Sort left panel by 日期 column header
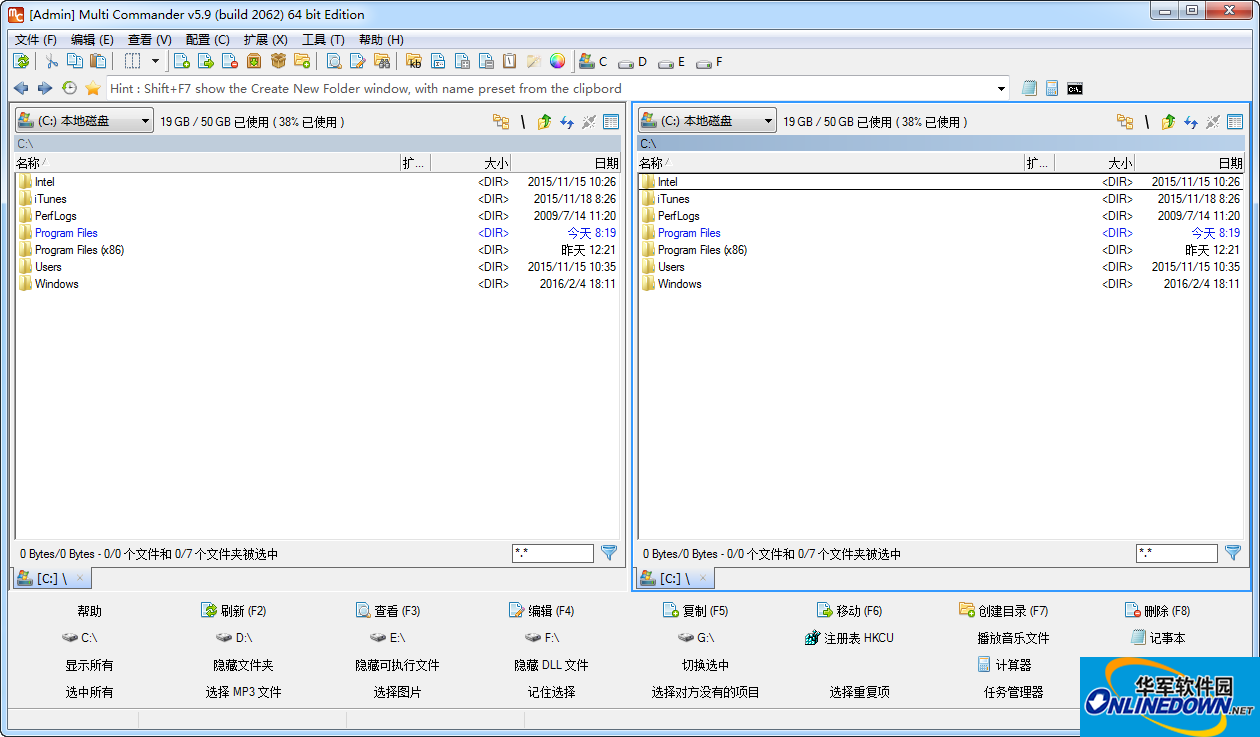1260x737 pixels. pyautogui.click(x=566, y=163)
